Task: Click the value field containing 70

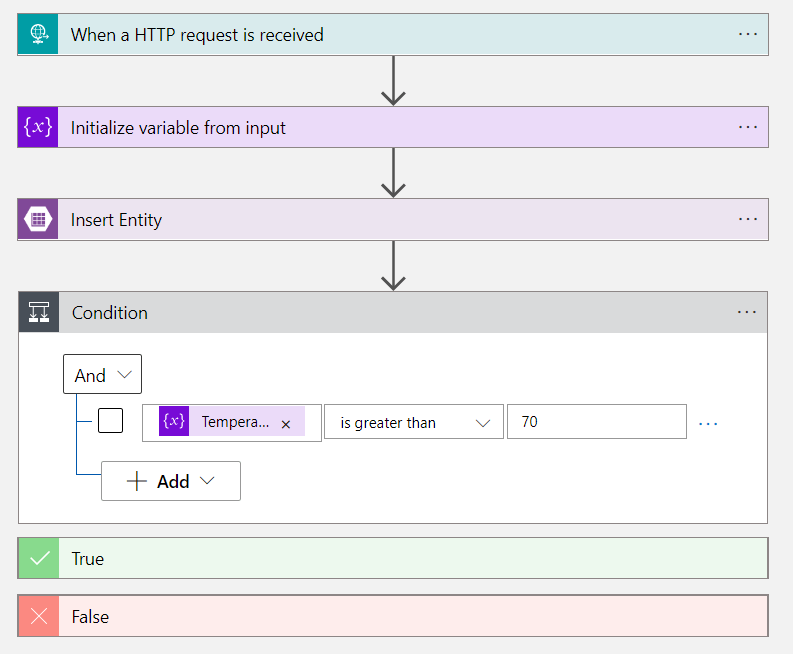Action: coord(596,422)
